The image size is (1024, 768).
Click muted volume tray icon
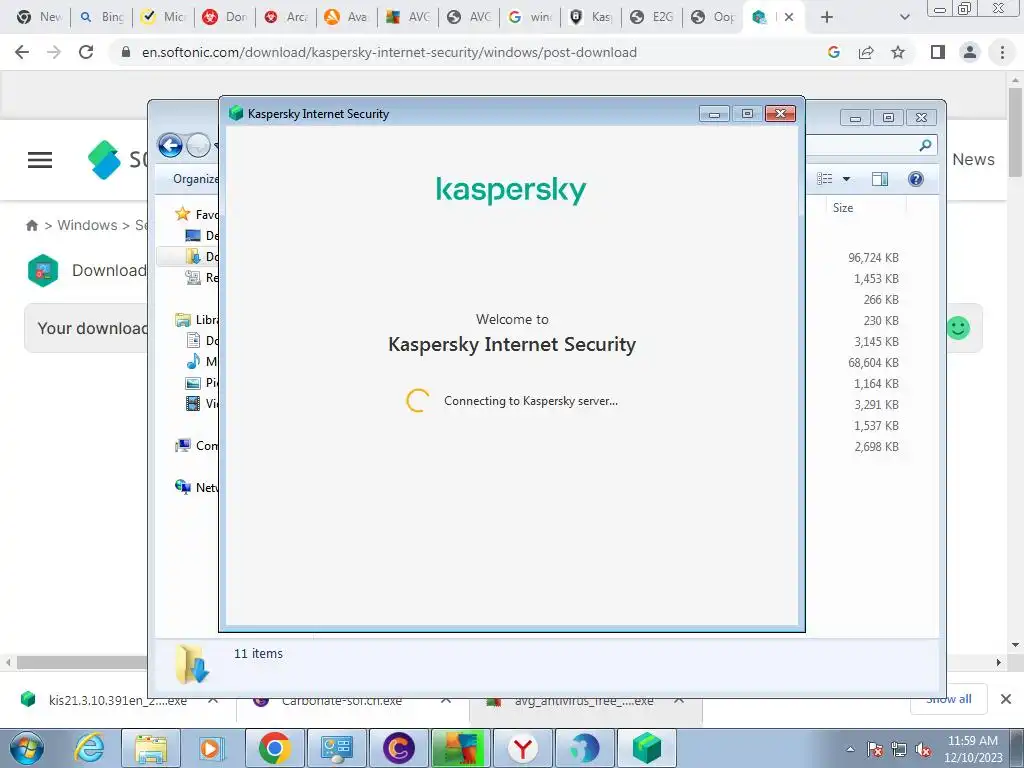click(x=923, y=750)
